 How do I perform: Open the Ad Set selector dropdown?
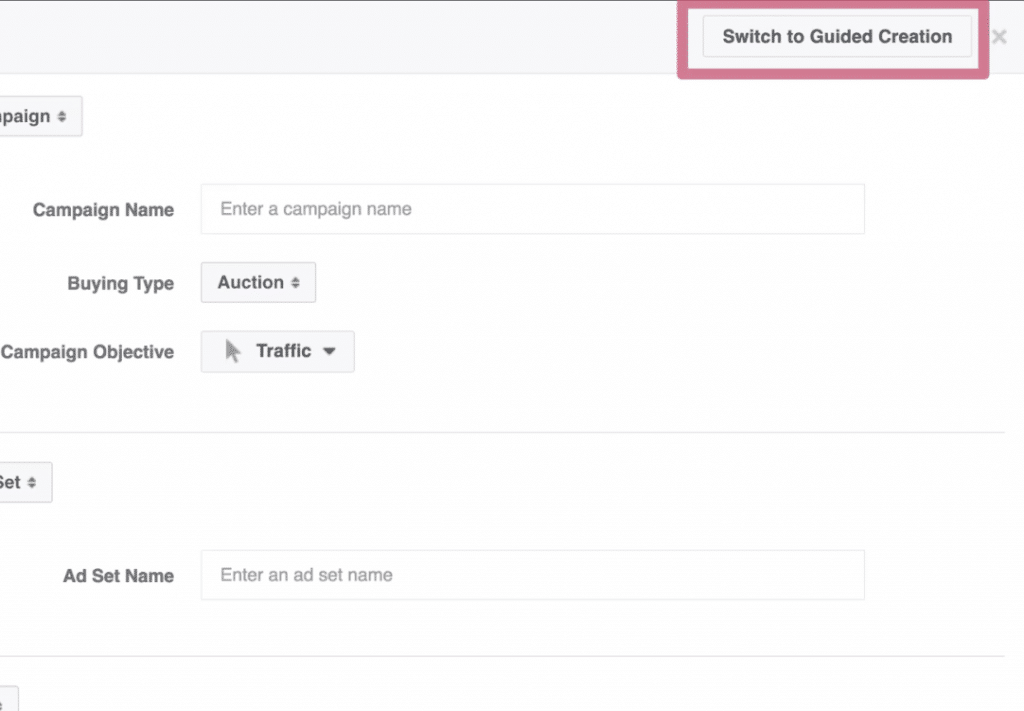[x=25, y=482]
